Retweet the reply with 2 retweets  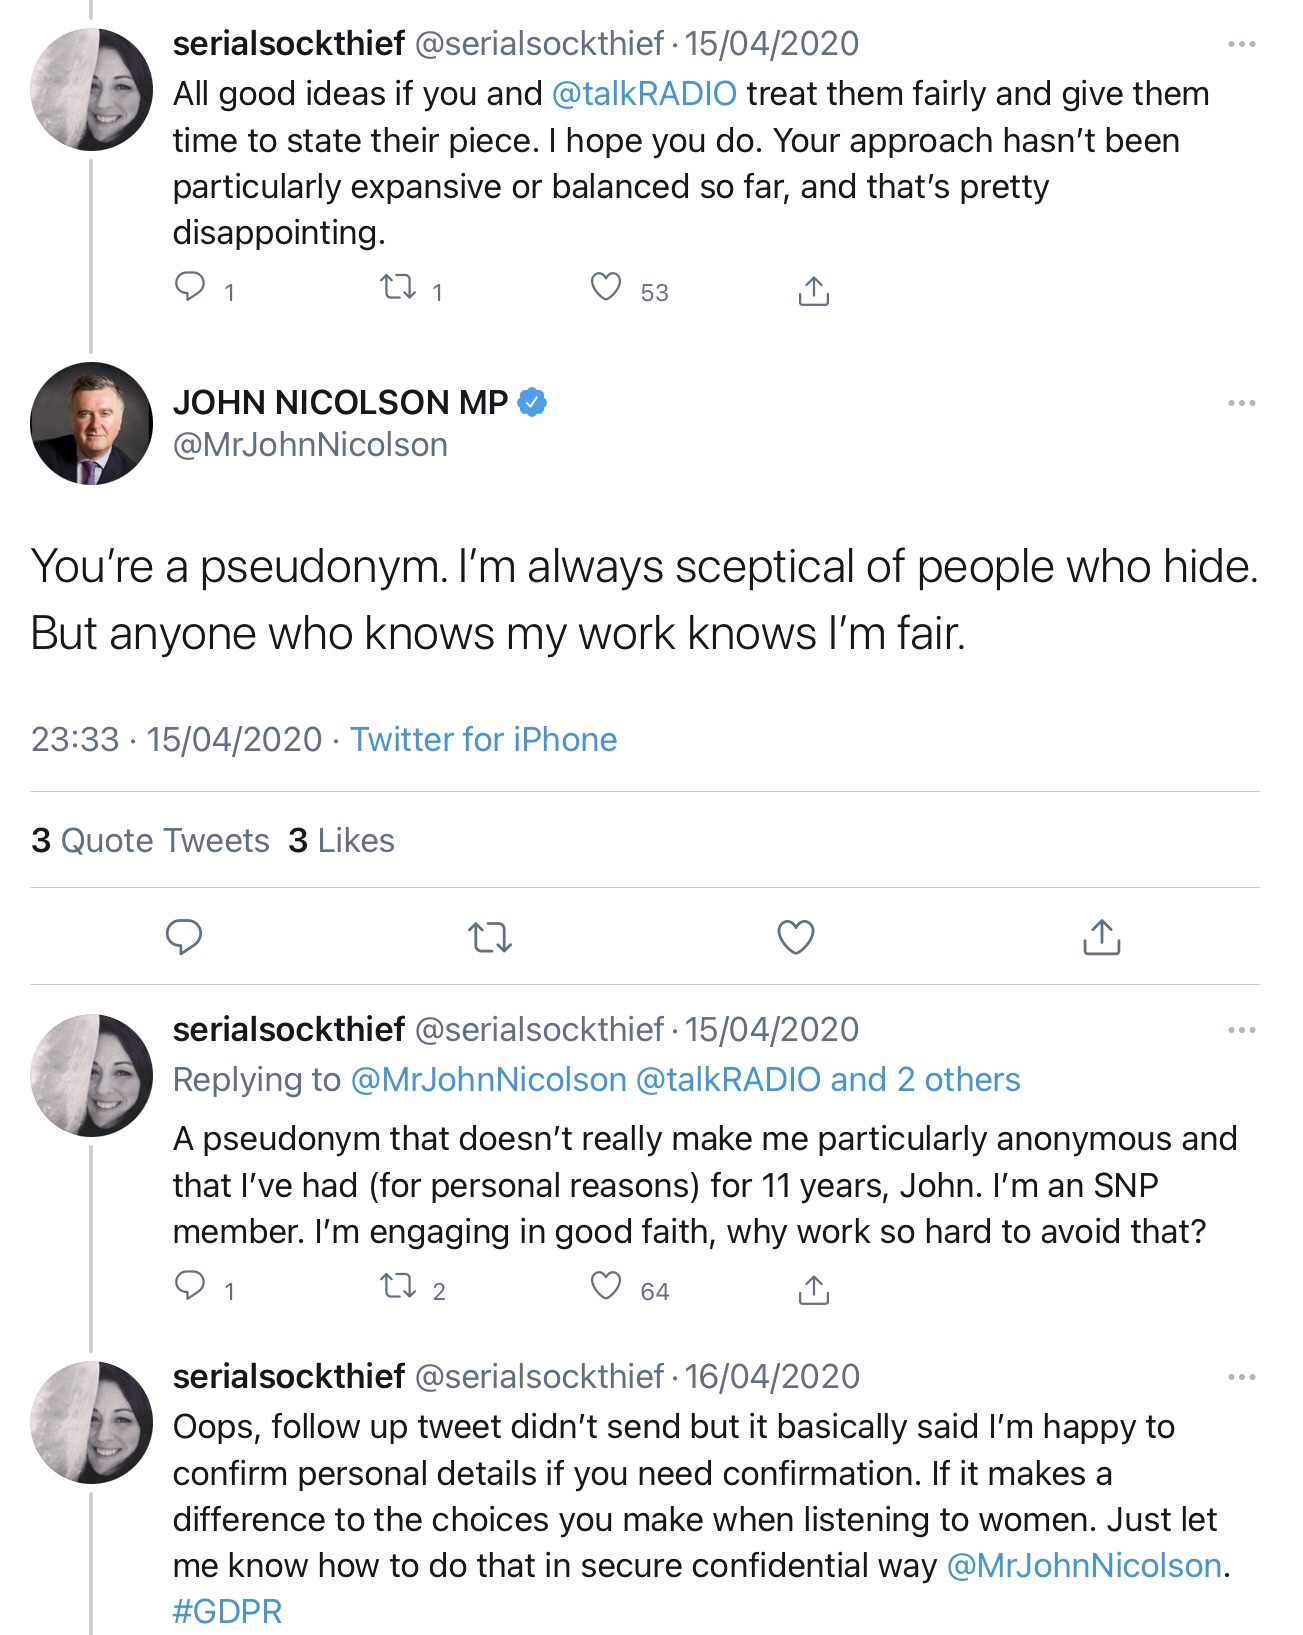point(399,1286)
